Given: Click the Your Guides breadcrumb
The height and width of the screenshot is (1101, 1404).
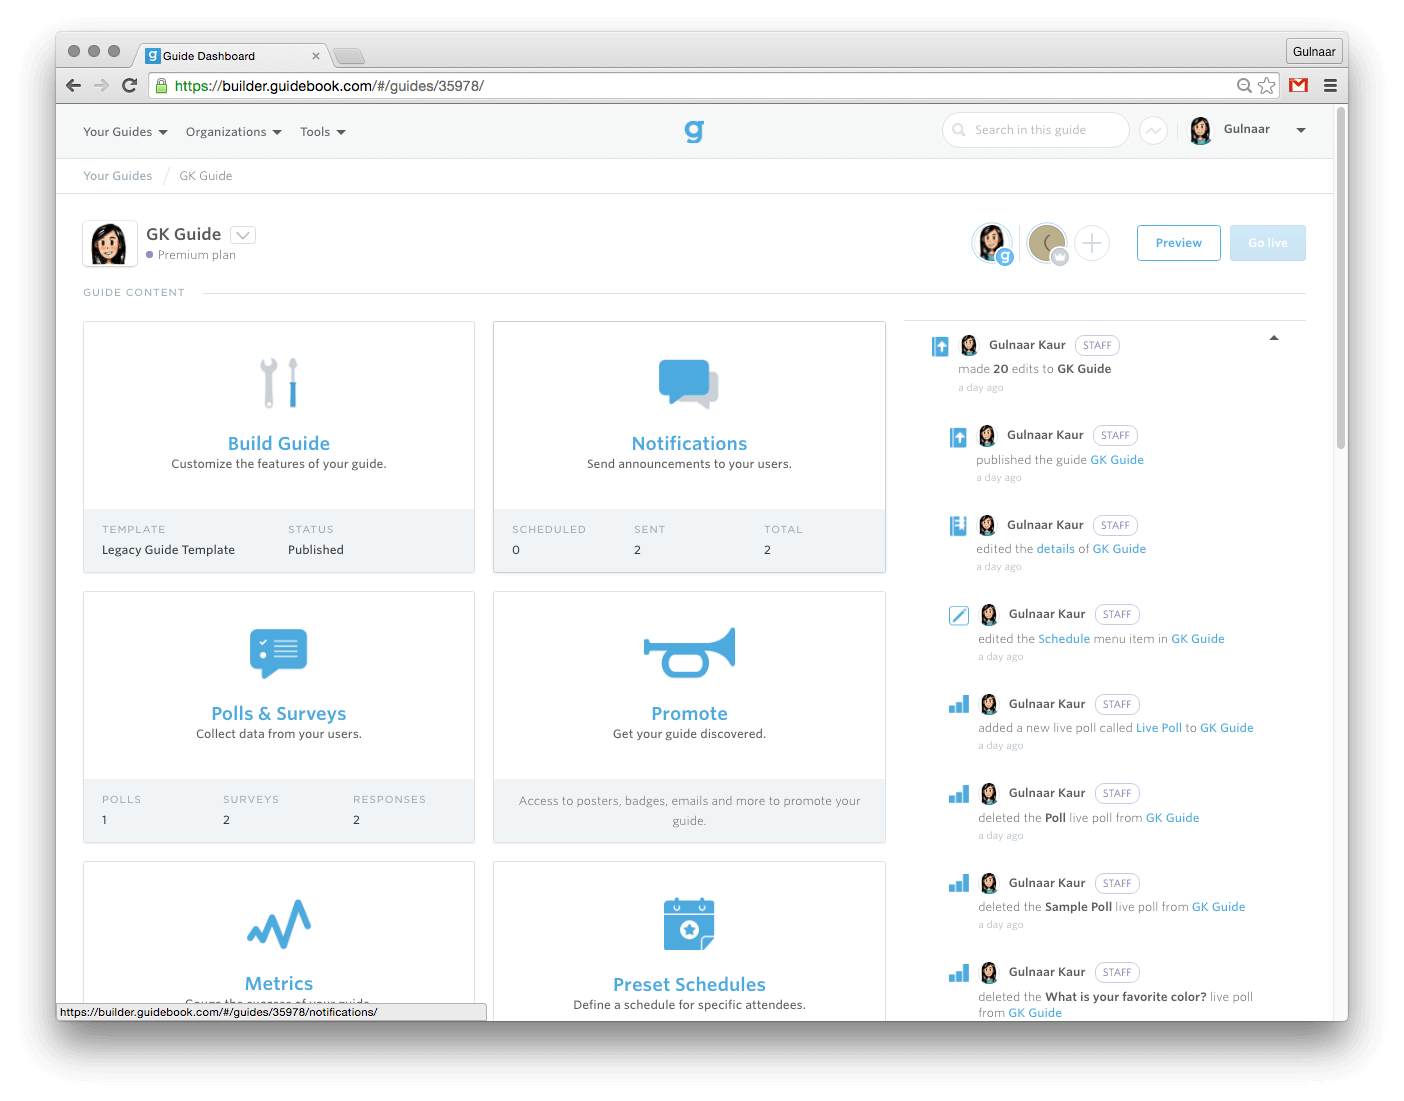Looking at the screenshot, I should point(118,176).
